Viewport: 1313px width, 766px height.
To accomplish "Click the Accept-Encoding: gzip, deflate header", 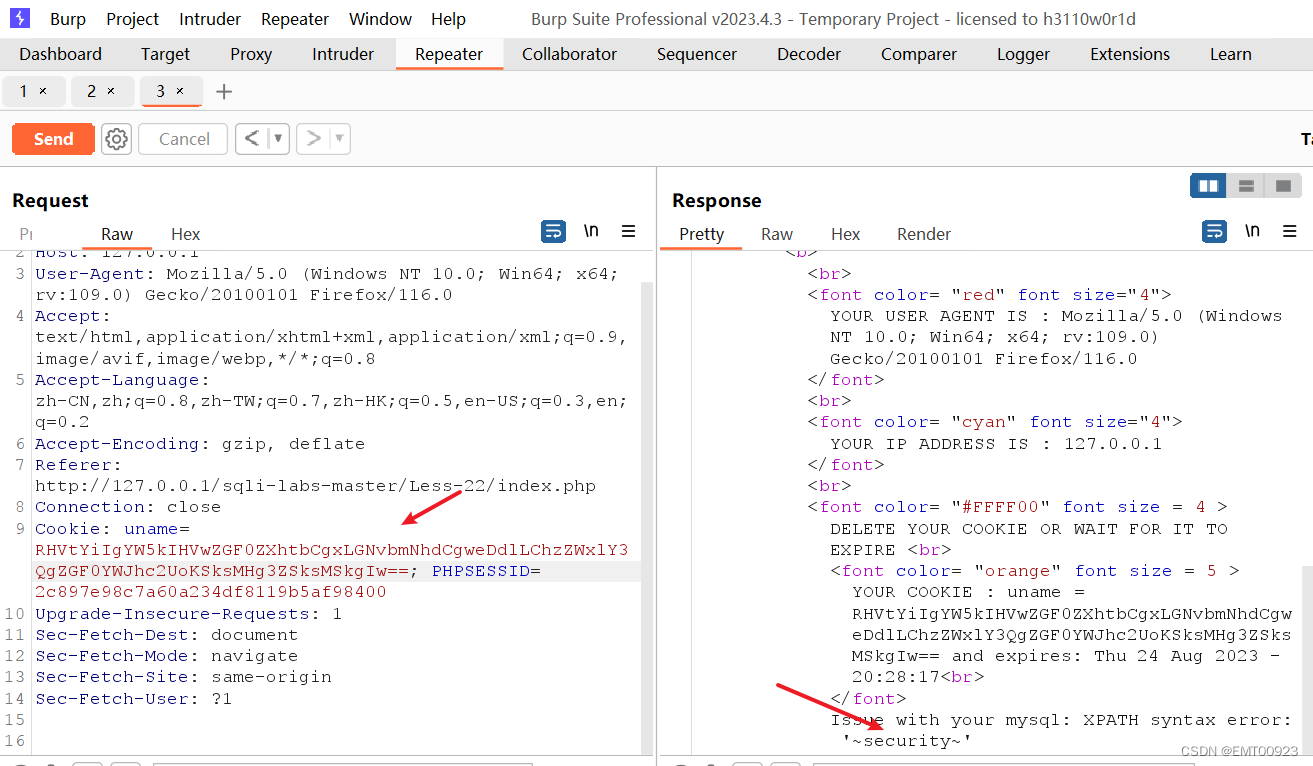I will pyautogui.click(x=200, y=444).
